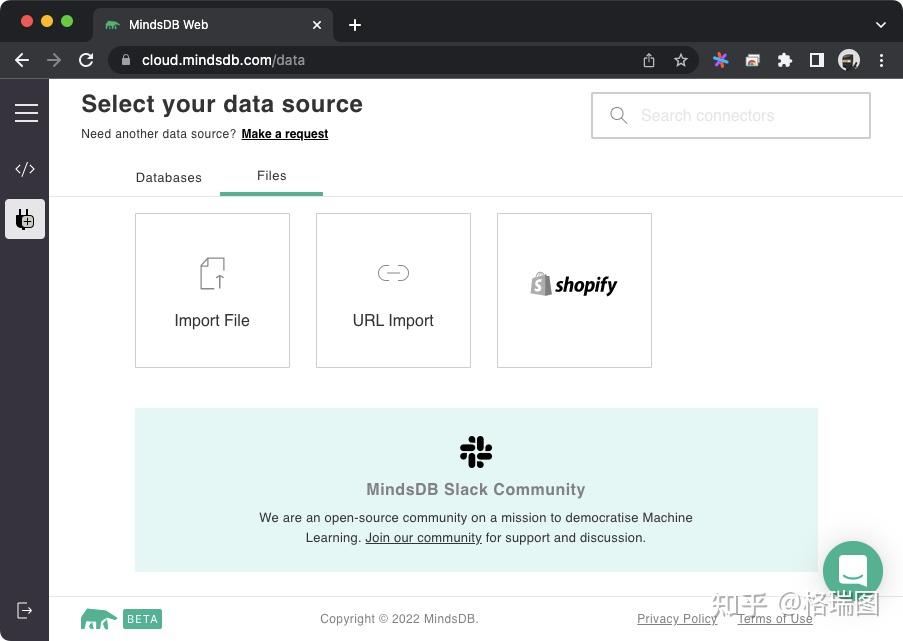
Task: Open the Chrome three-dot menu
Action: coord(881,60)
